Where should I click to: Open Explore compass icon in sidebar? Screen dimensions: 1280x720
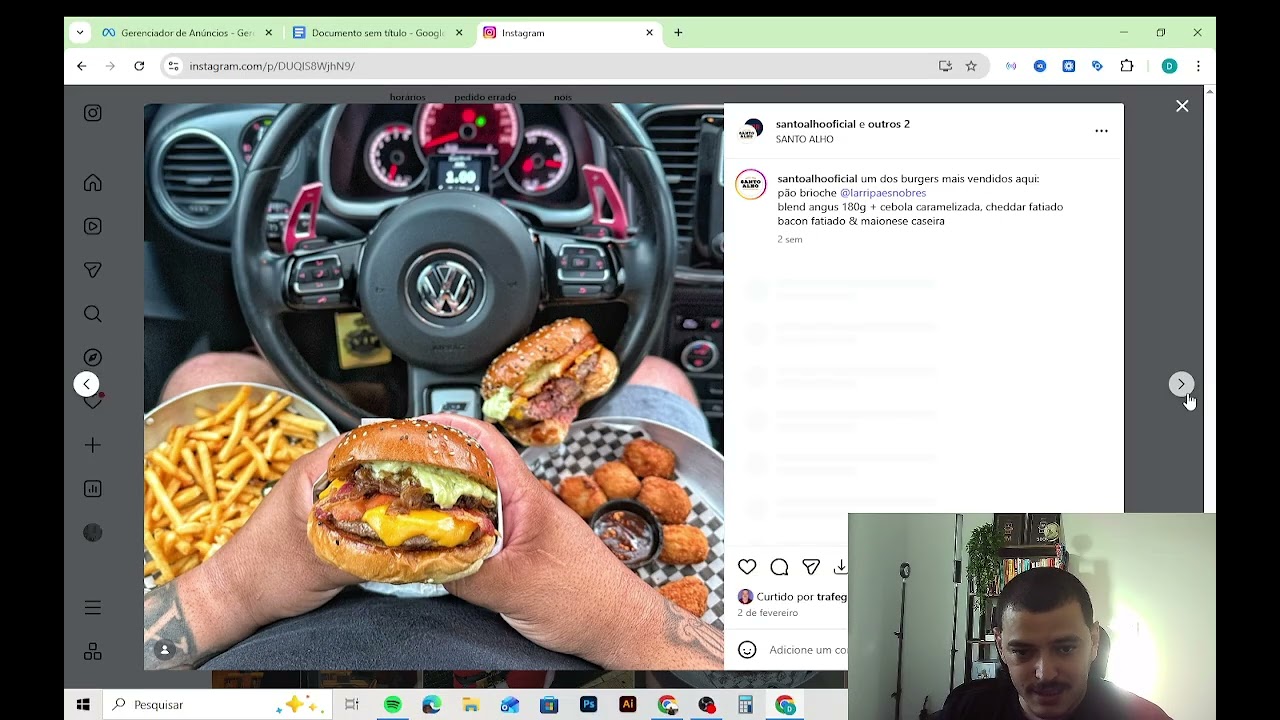(92, 357)
